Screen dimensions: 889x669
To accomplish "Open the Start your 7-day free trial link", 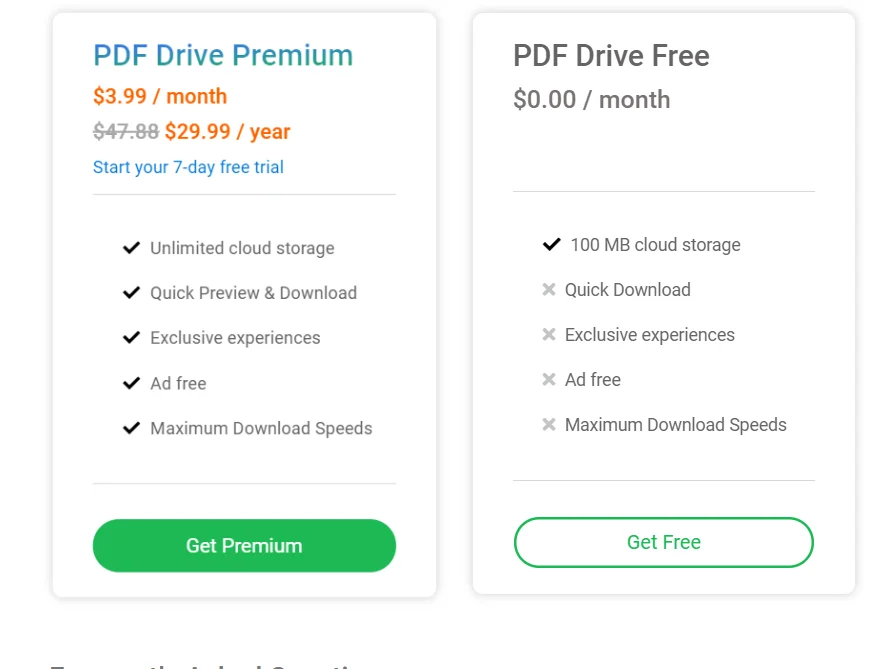I will [188, 167].
